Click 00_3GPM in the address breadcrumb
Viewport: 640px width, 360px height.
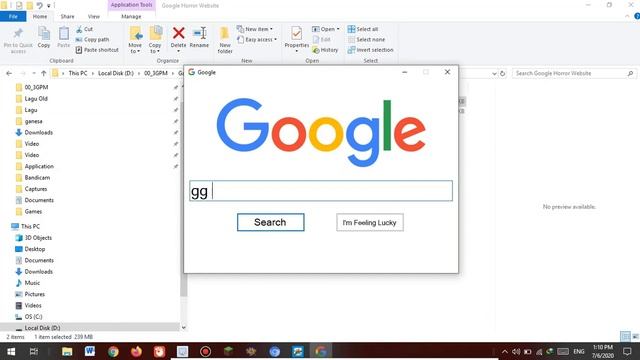pyautogui.click(x=156, y=73)
